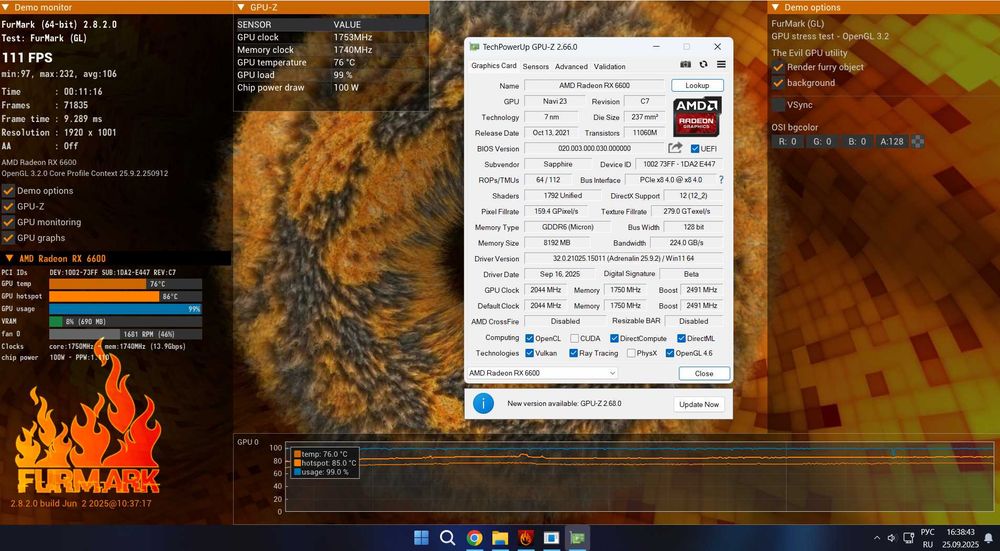Toggle the UEFI checkbox in GPU-Z
Viewport: 1000px width, 551px height.
pos(695,149)
